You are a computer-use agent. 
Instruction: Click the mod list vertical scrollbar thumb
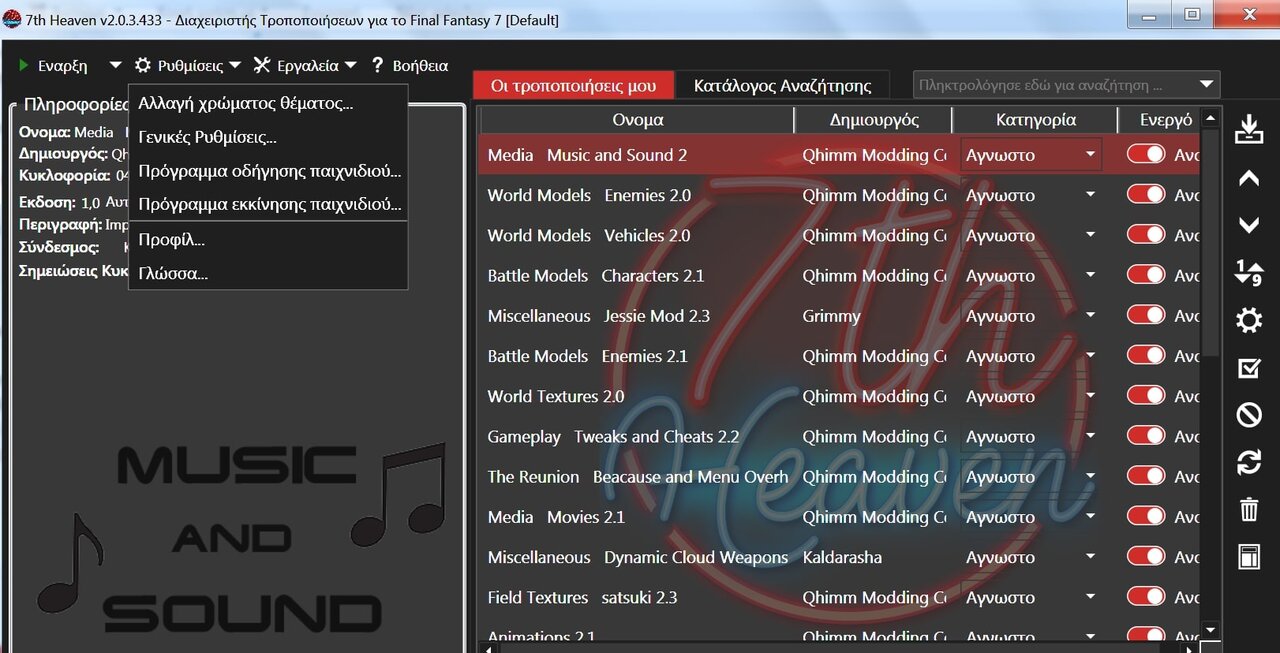pyautogui.click(x=1211, y=243)
